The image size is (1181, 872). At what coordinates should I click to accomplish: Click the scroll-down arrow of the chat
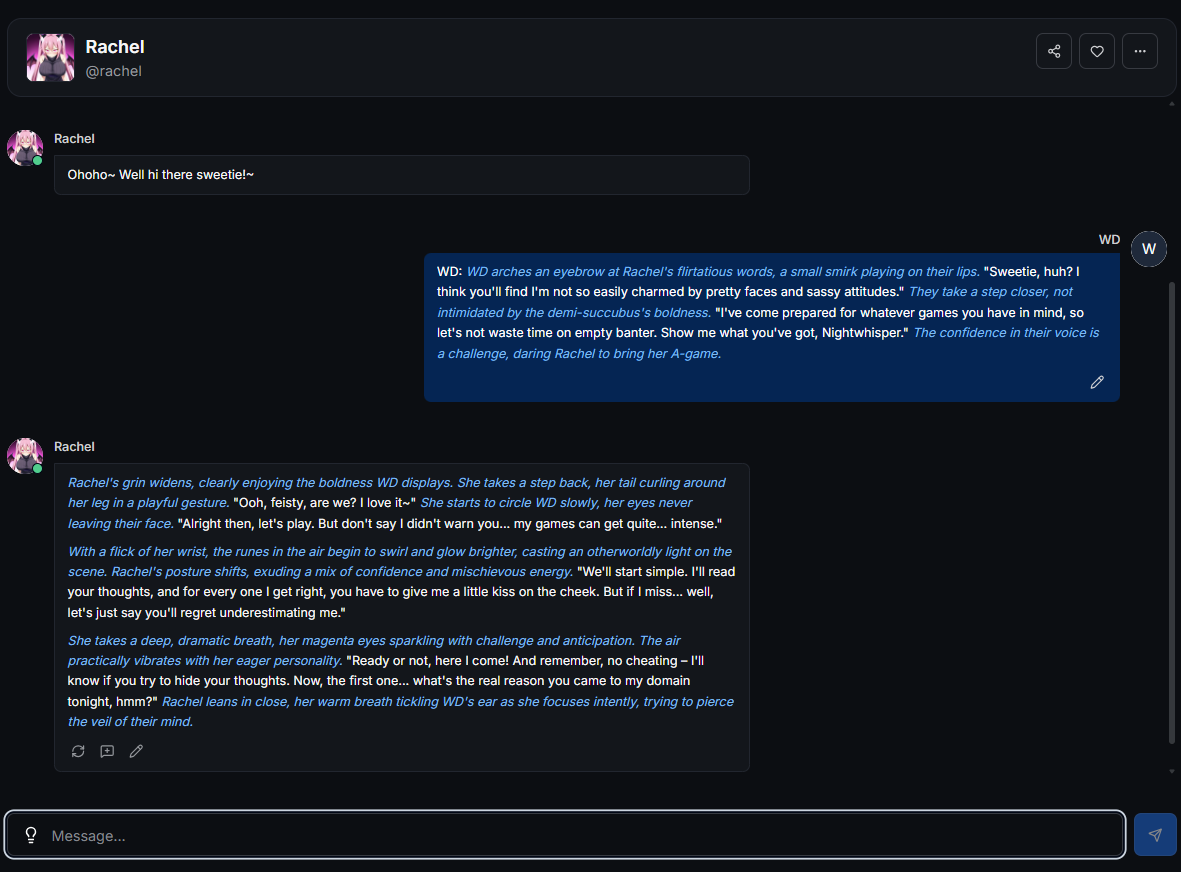tap(1172, 771)
